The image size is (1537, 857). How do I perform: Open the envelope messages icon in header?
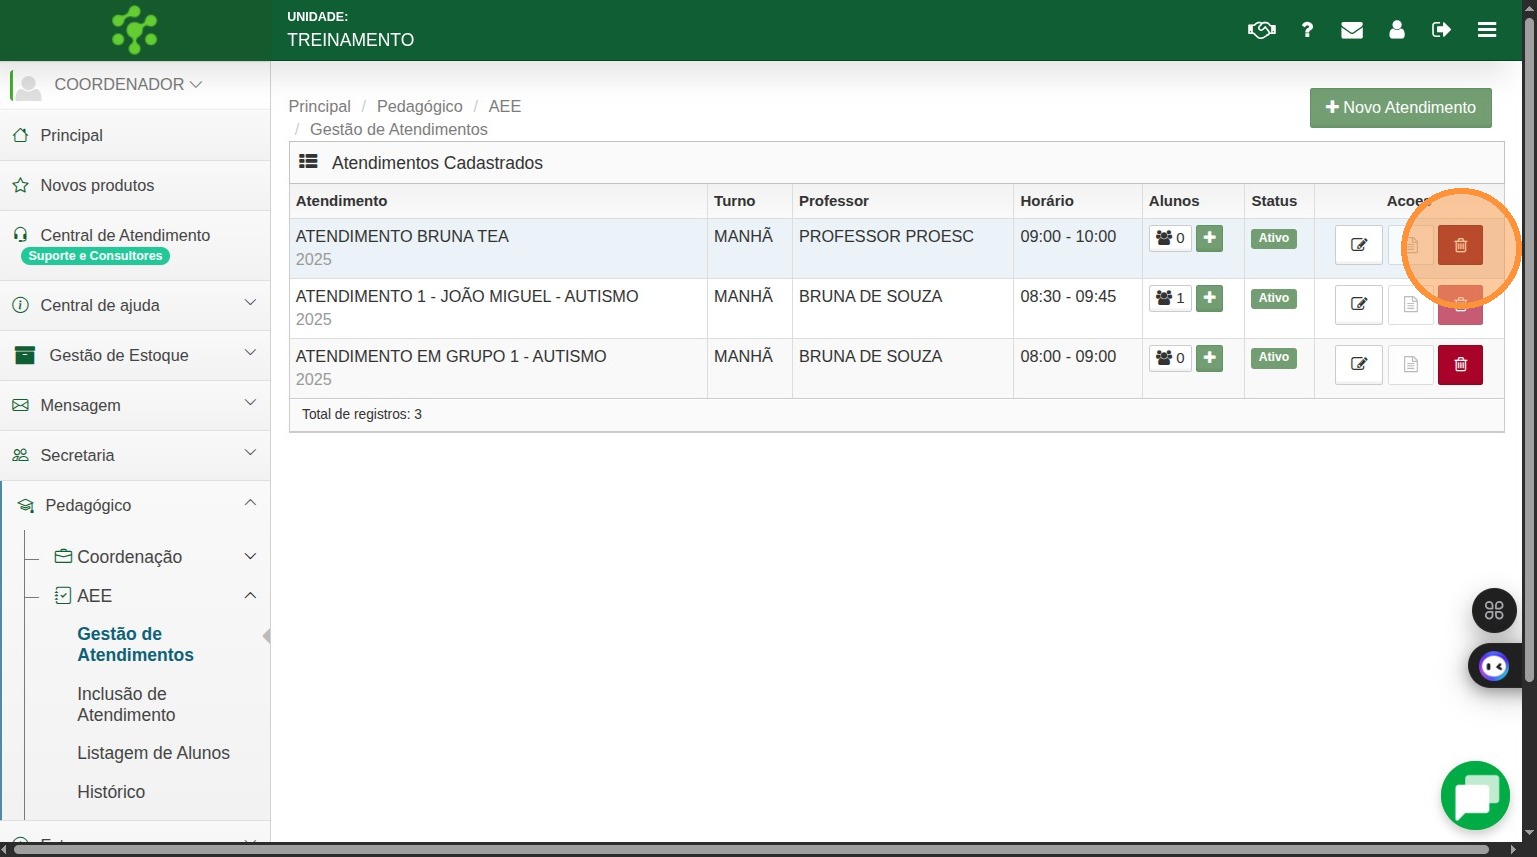(1352, 30)
